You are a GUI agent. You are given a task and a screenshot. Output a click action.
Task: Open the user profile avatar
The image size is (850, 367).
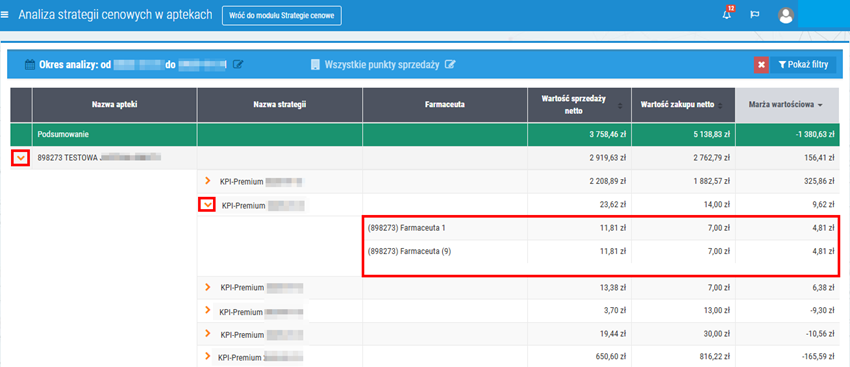click(785, 15)
